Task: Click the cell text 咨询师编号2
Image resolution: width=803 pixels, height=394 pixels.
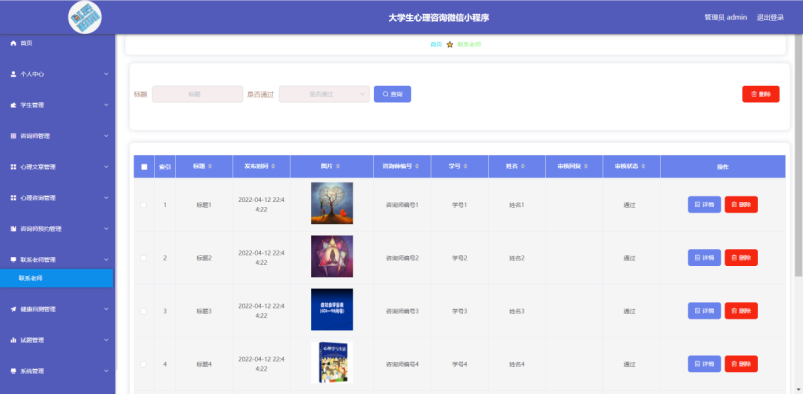Action: (402, 258)
